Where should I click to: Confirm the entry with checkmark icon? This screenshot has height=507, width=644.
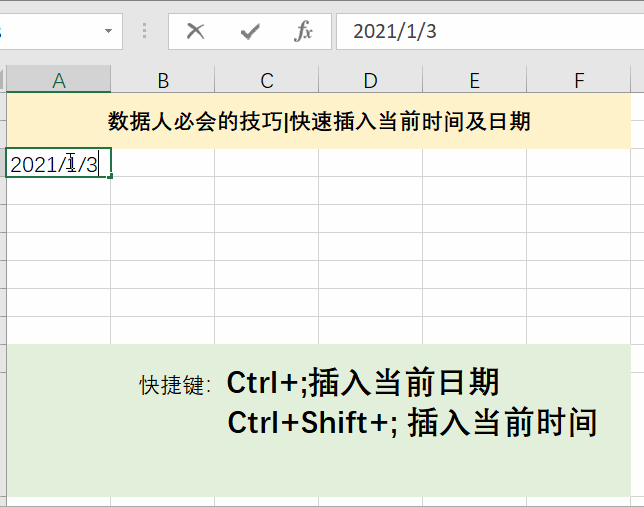[x=250, y=32]
